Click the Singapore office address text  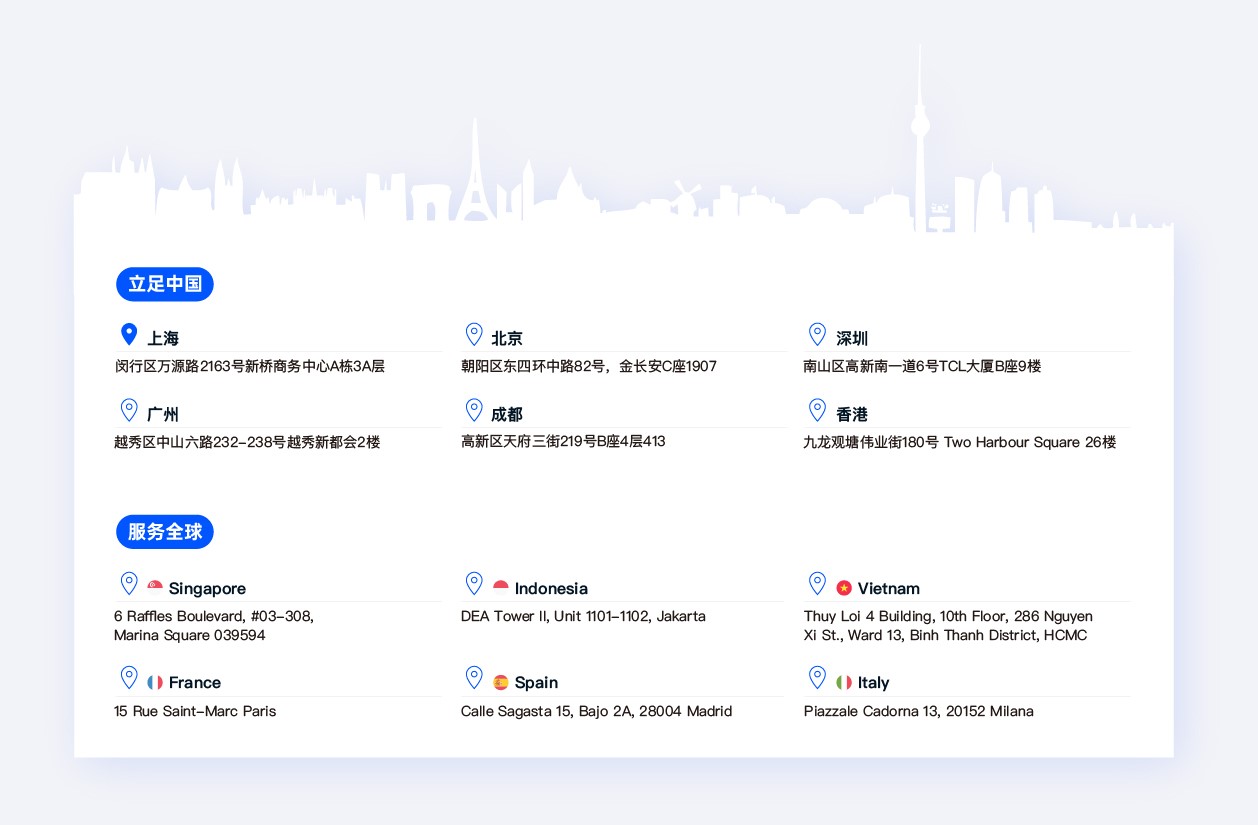[213, 625]
